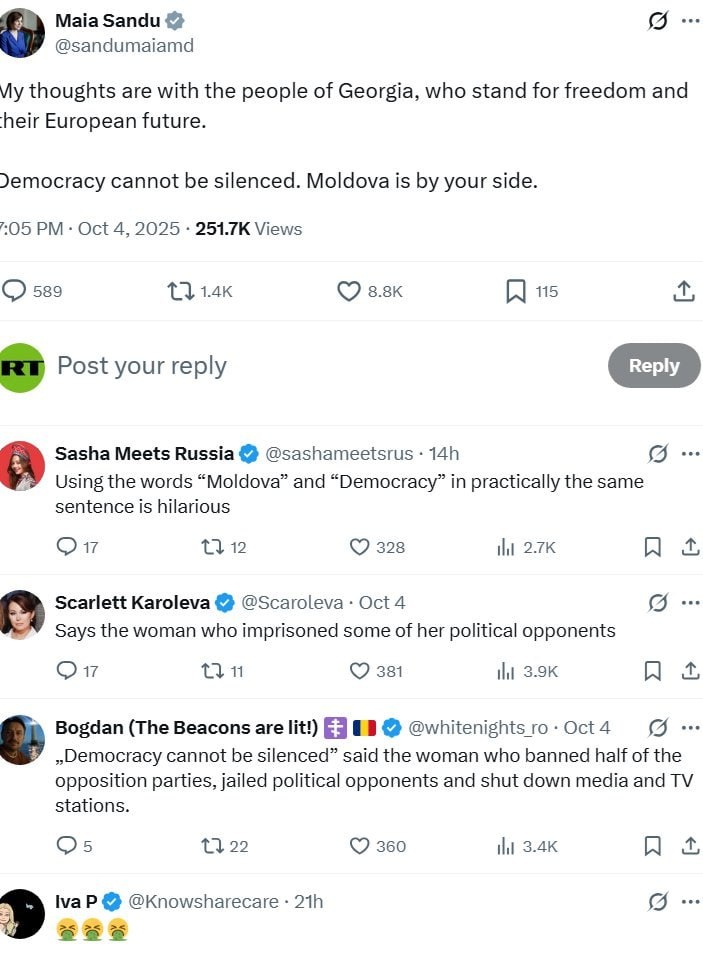Reply to Maia Sandu's main post
703x953 pixels.
[x=15, y=291]
